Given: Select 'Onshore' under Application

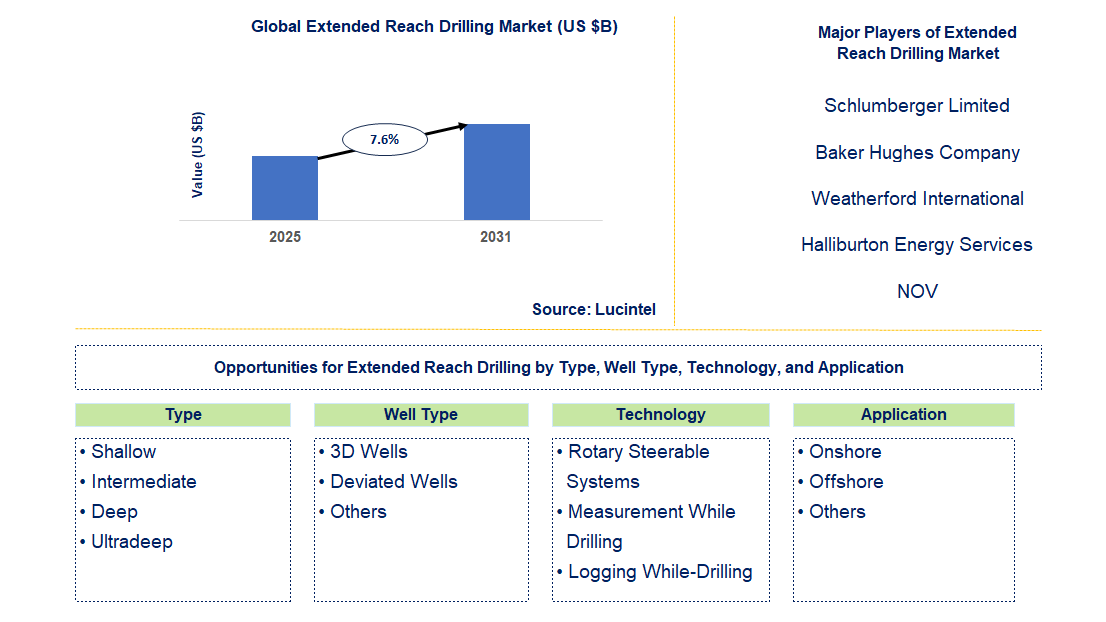Looking at the screenshot, I should coord(845,452).
